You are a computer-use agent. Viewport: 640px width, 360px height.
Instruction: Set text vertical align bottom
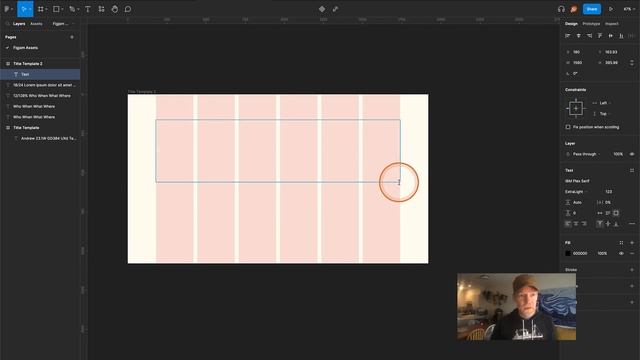click(616, 224)
